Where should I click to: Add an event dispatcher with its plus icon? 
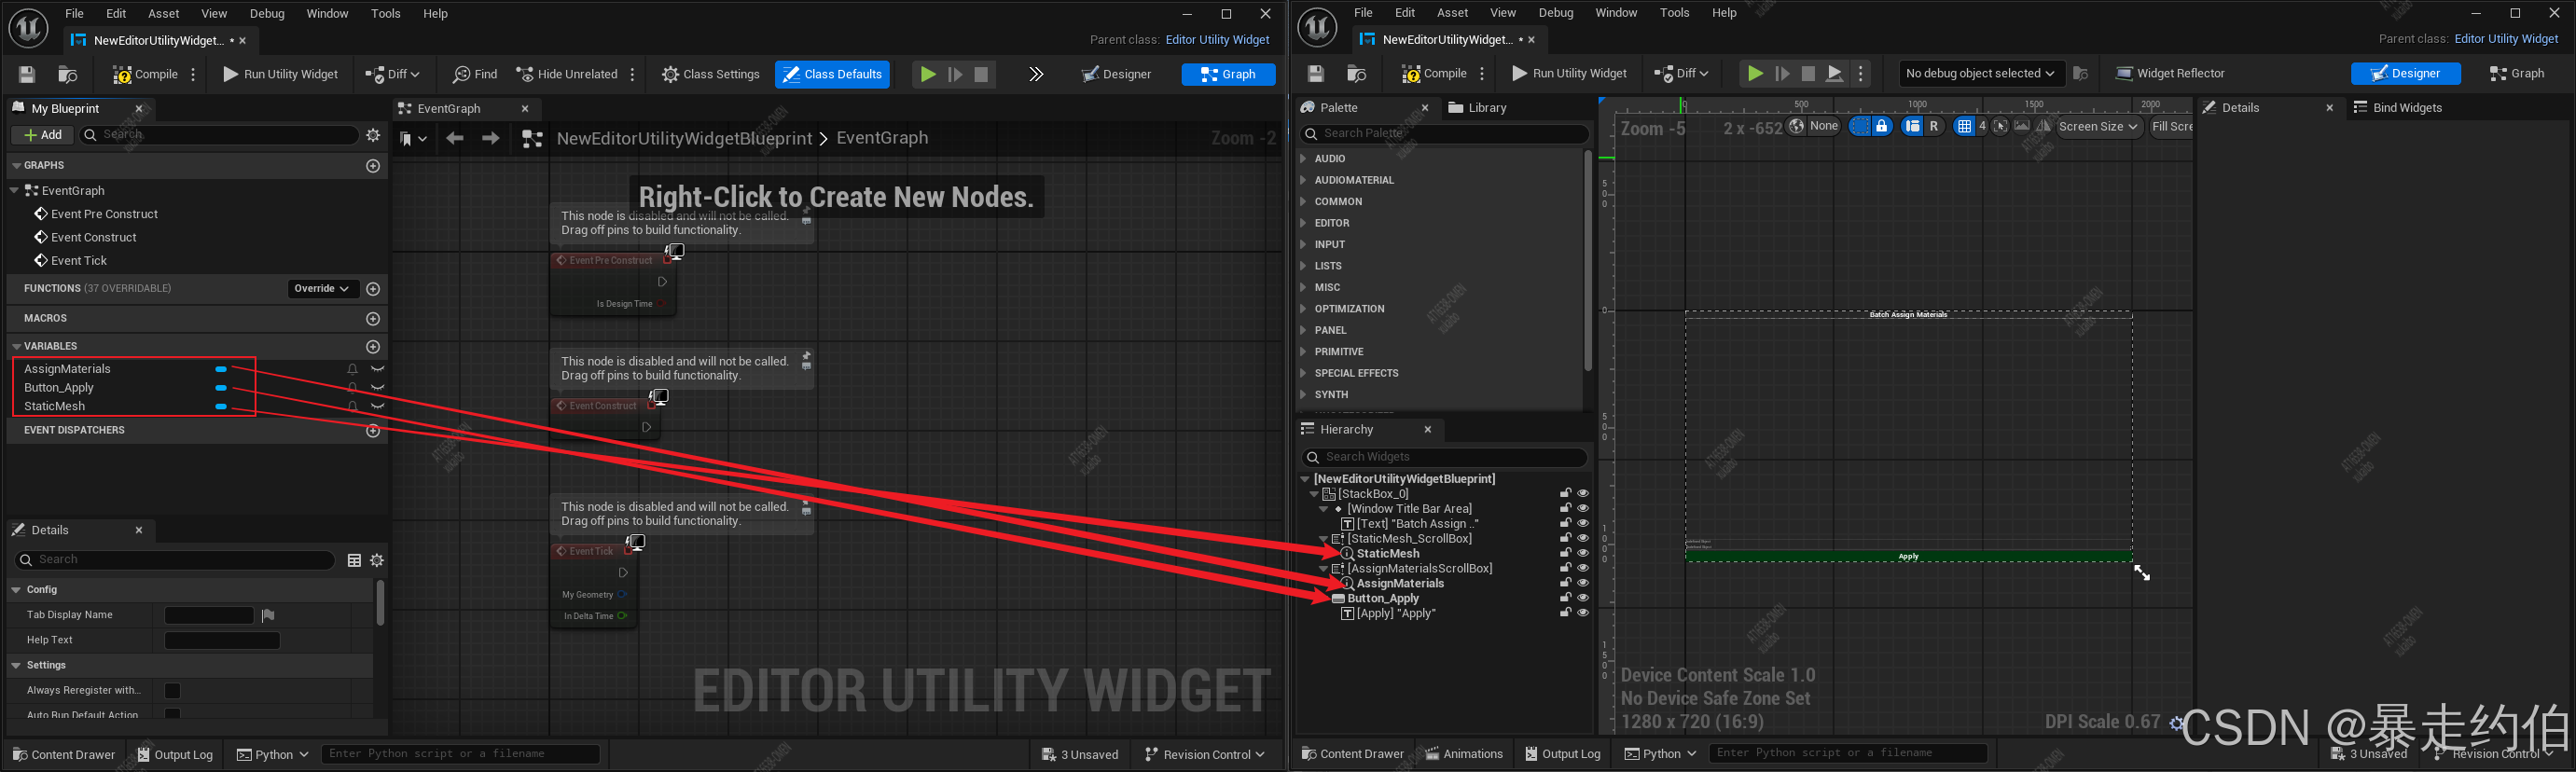point(373,430)
